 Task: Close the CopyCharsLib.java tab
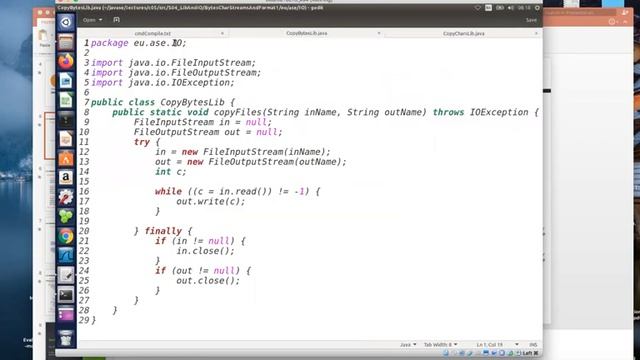[x=536, y=33]
